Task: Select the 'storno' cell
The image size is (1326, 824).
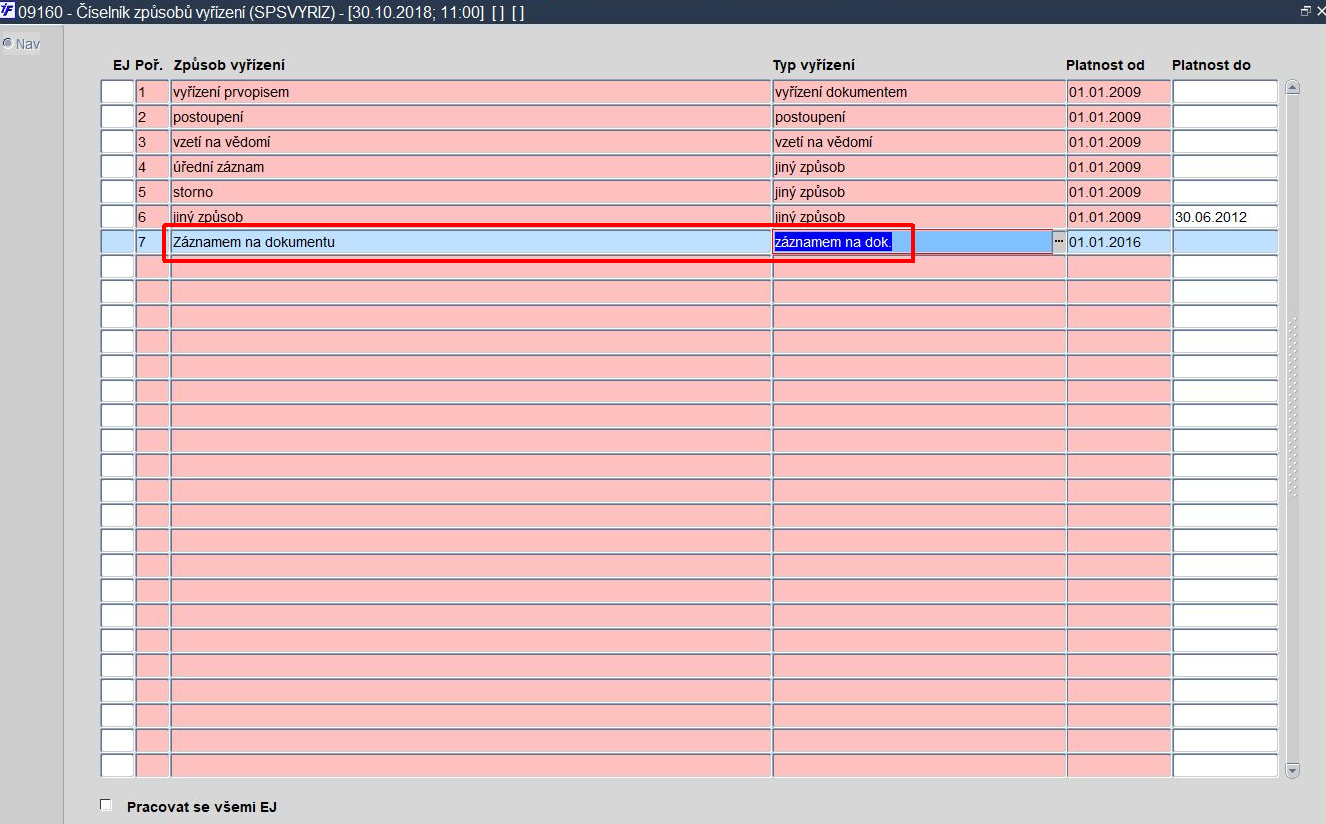Action: point(471,192)
